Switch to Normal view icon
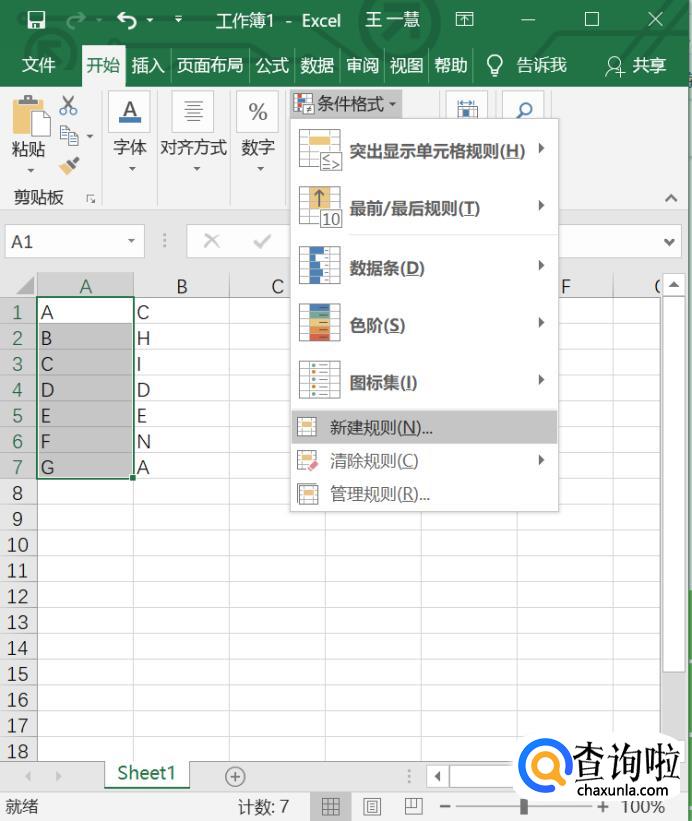This screenshot has width=692, height=821. [330, 806]
